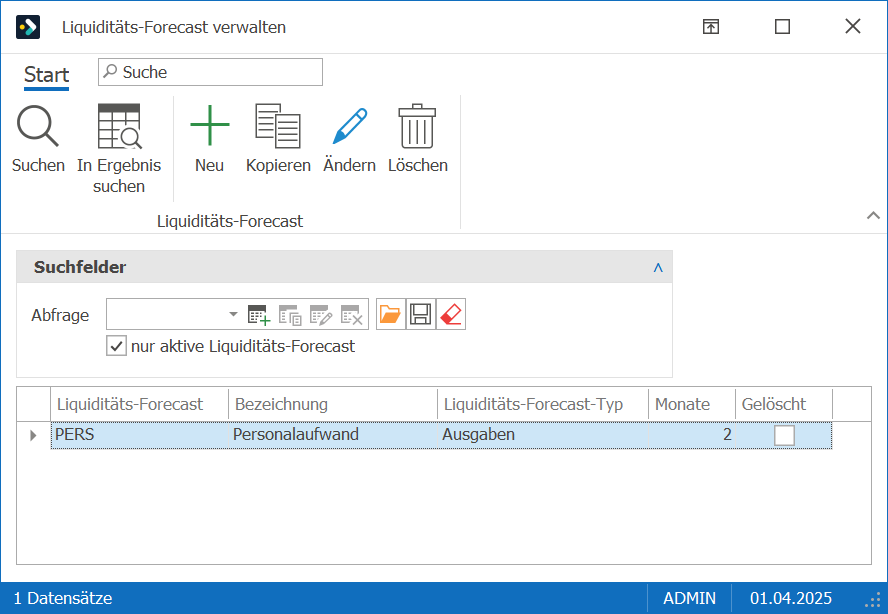Collapse the Suchfelder panel
Image resolution: width=888 pixels, height=614 pixels.
pyautogui.click(x=658, y=267)
